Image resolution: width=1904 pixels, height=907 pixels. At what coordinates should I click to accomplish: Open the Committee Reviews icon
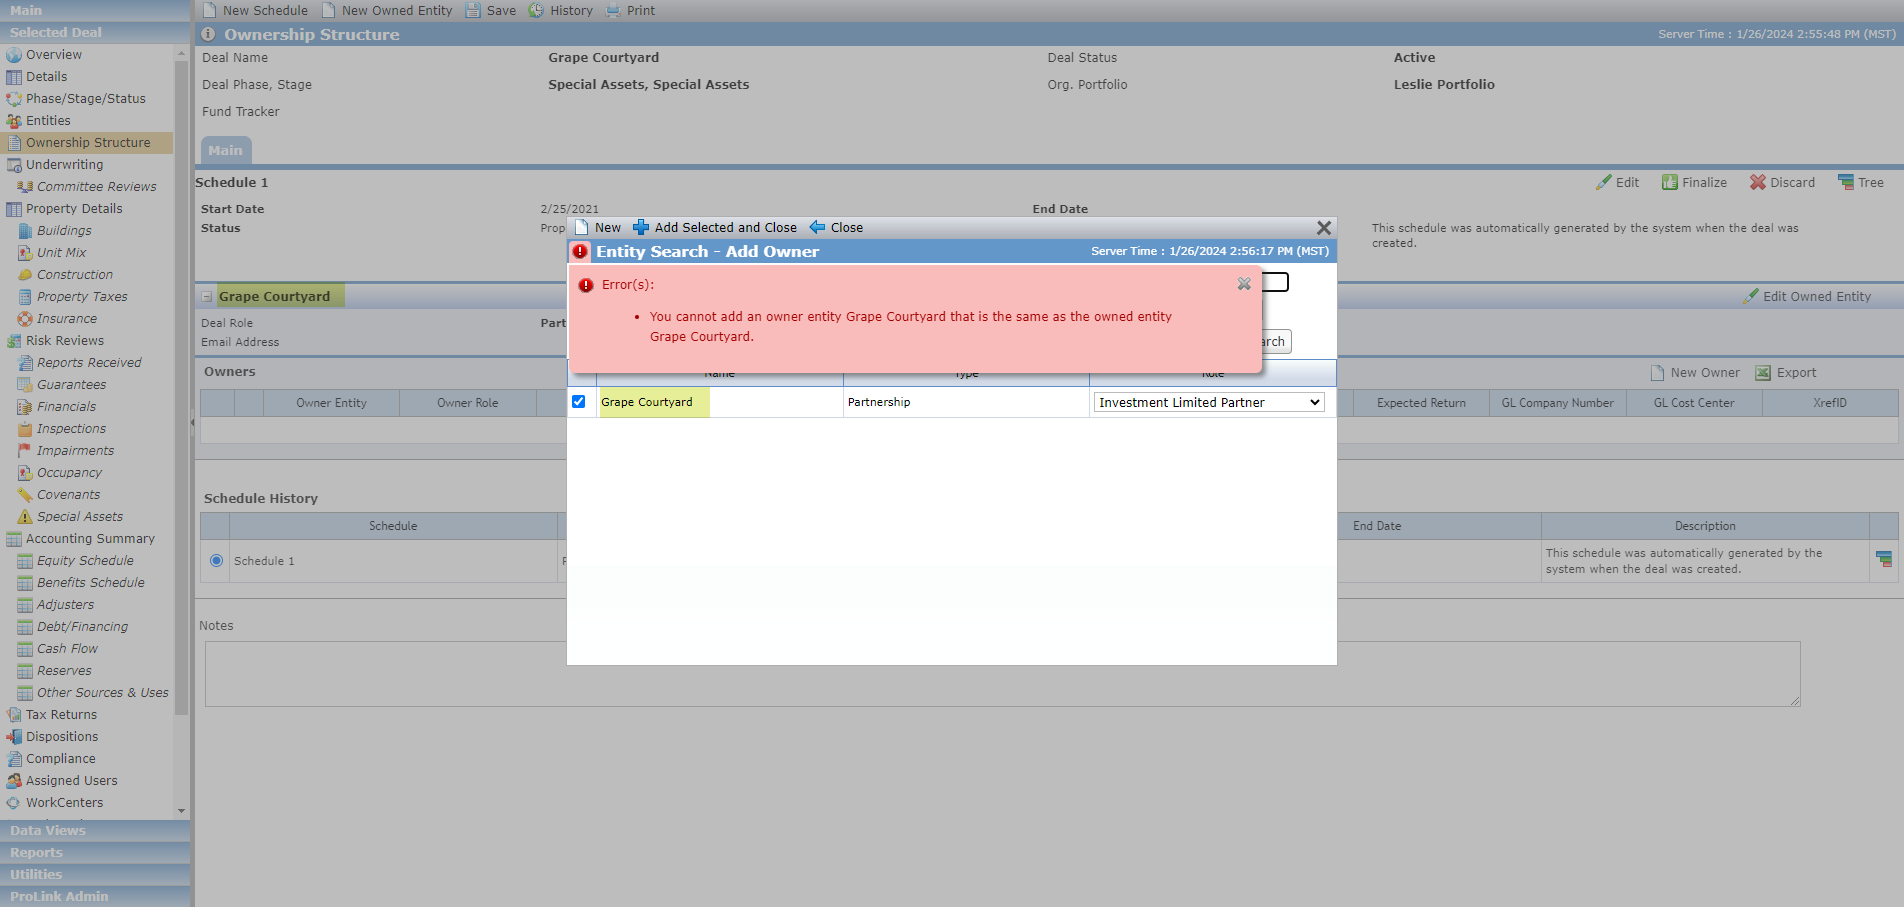point(25,187)
